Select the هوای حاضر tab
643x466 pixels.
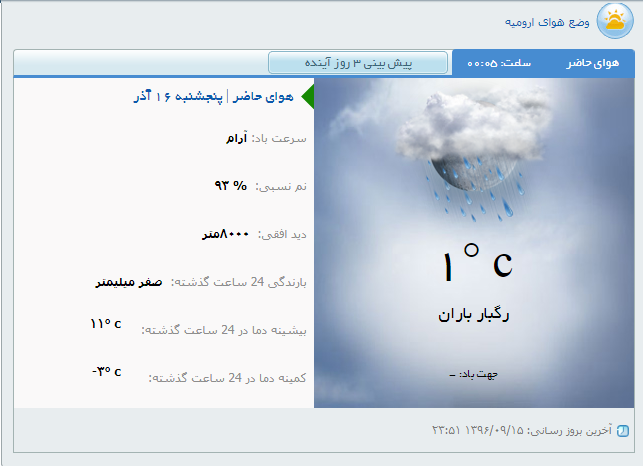click(x=593, y=63)
